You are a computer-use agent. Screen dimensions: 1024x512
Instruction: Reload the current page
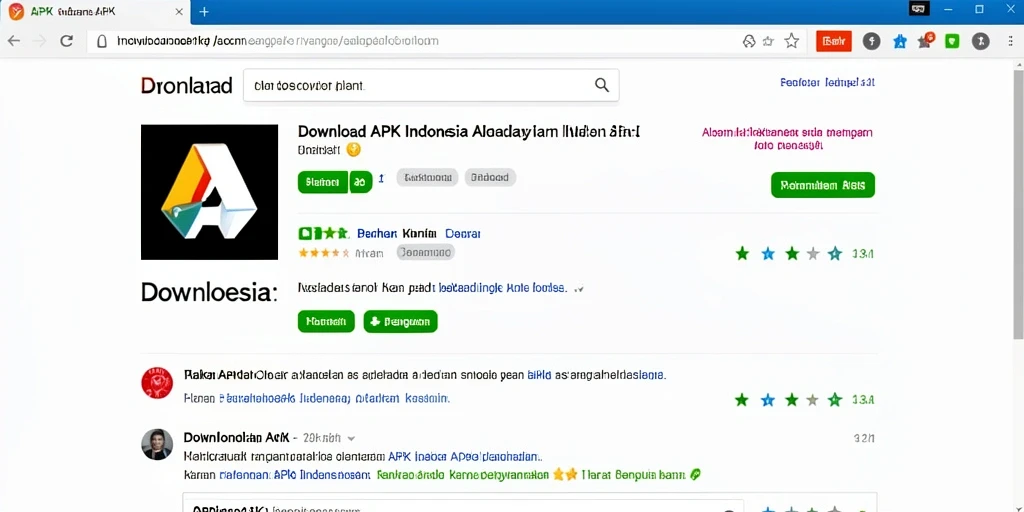click(x=66, y=41)
